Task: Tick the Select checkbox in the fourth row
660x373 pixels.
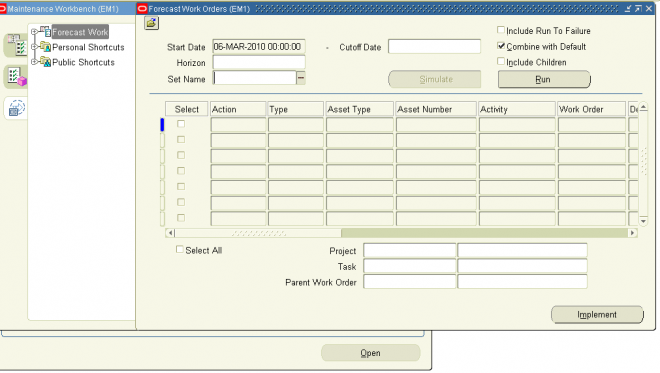Action: (x=181, y=171)
